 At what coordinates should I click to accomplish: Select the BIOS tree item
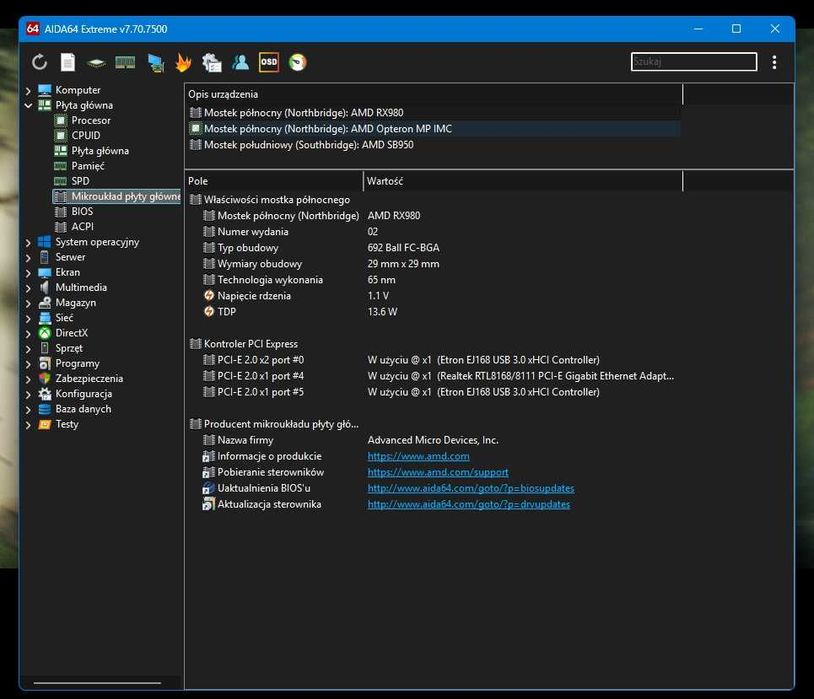(82, 211)
